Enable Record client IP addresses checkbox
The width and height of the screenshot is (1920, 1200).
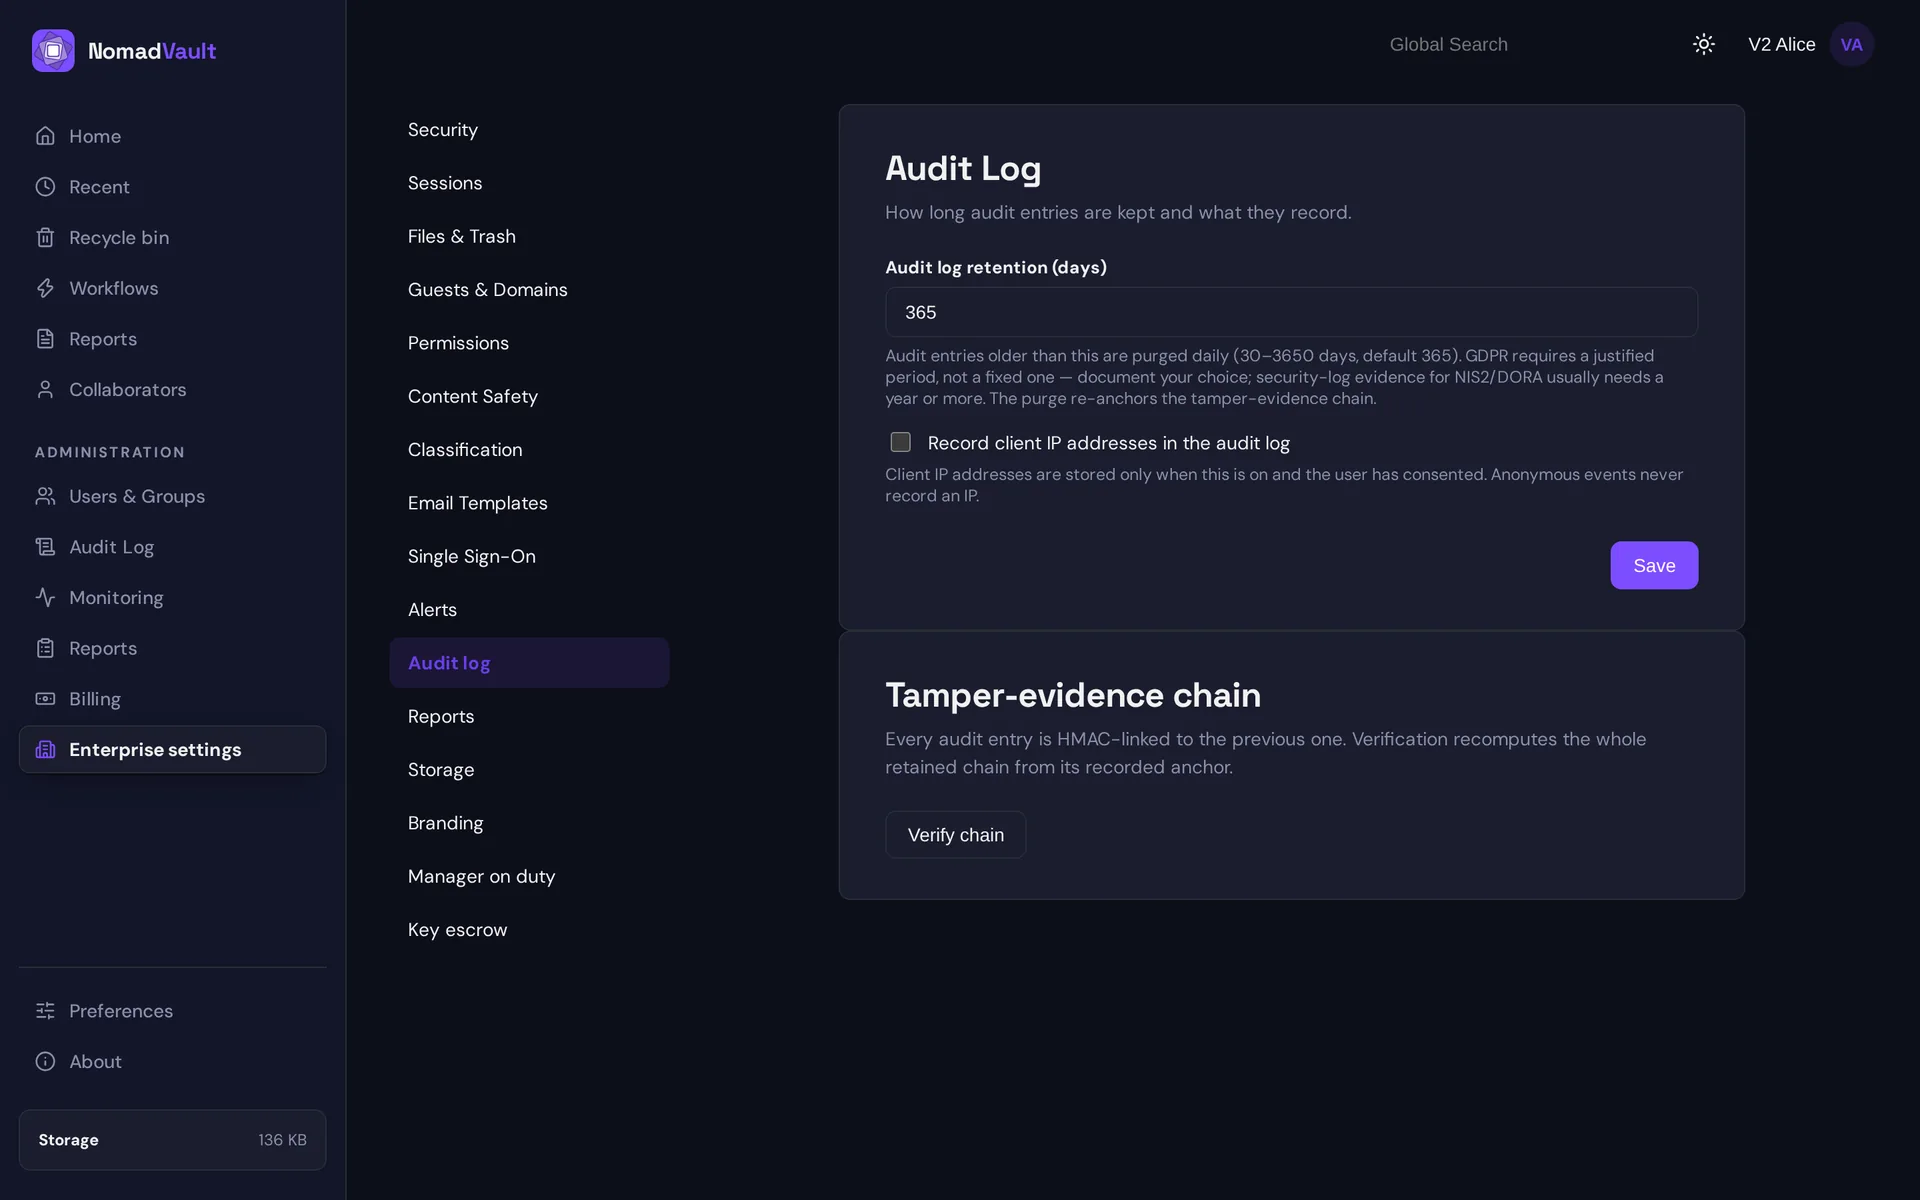[901, 442]
